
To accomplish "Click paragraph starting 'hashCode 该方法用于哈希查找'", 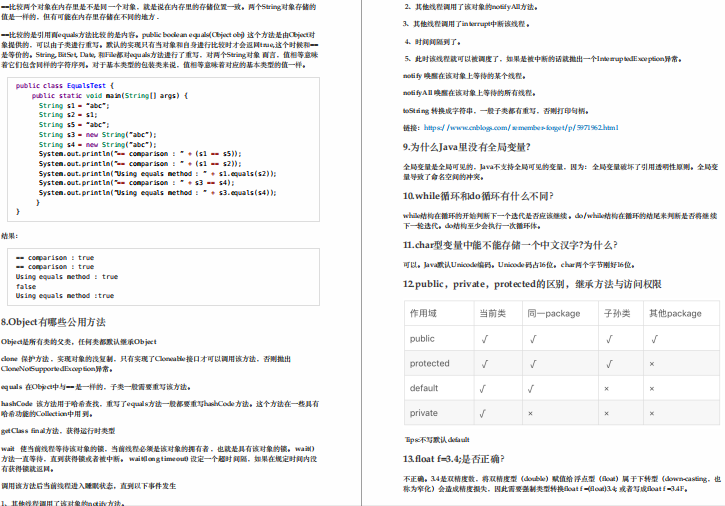I will point(160,408).
